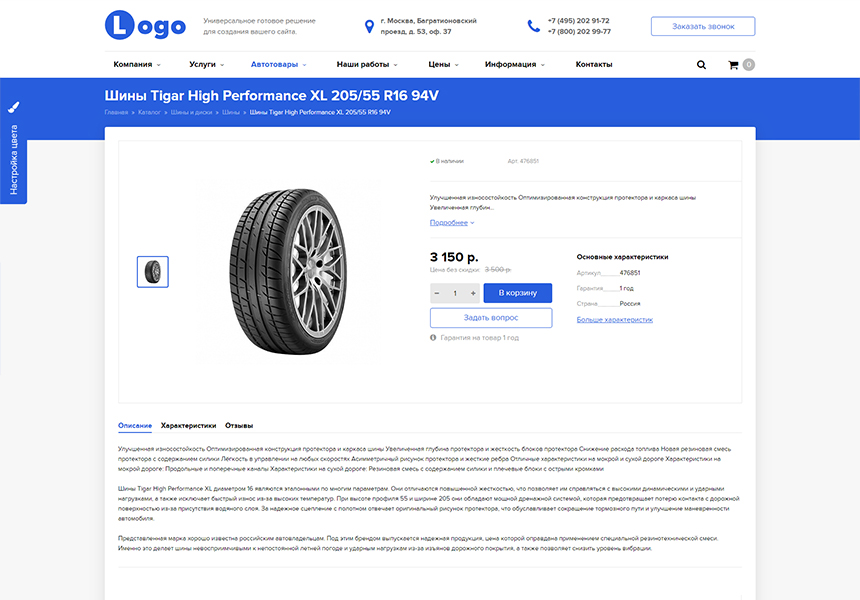Add the tire with В корзину button
The height and width of the screenshot is (600, 860).
pos(517,293)
